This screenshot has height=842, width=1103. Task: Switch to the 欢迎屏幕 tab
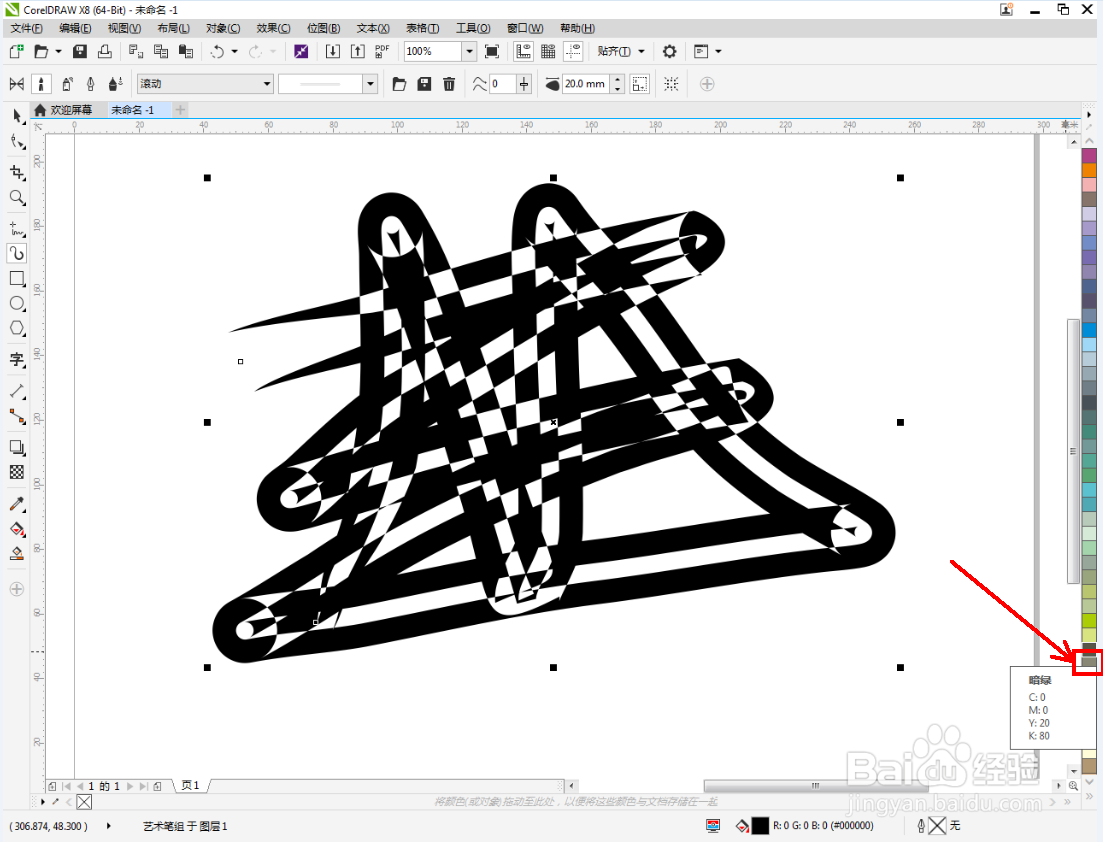tap(63, 110)
